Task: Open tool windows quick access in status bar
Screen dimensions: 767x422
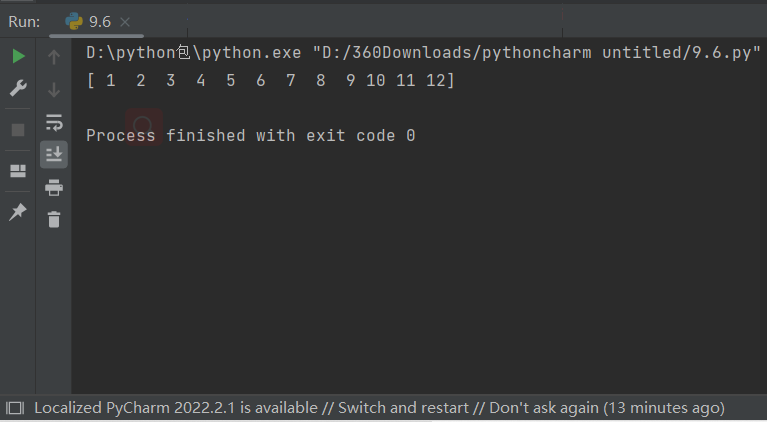Action: tap(15, 408)
